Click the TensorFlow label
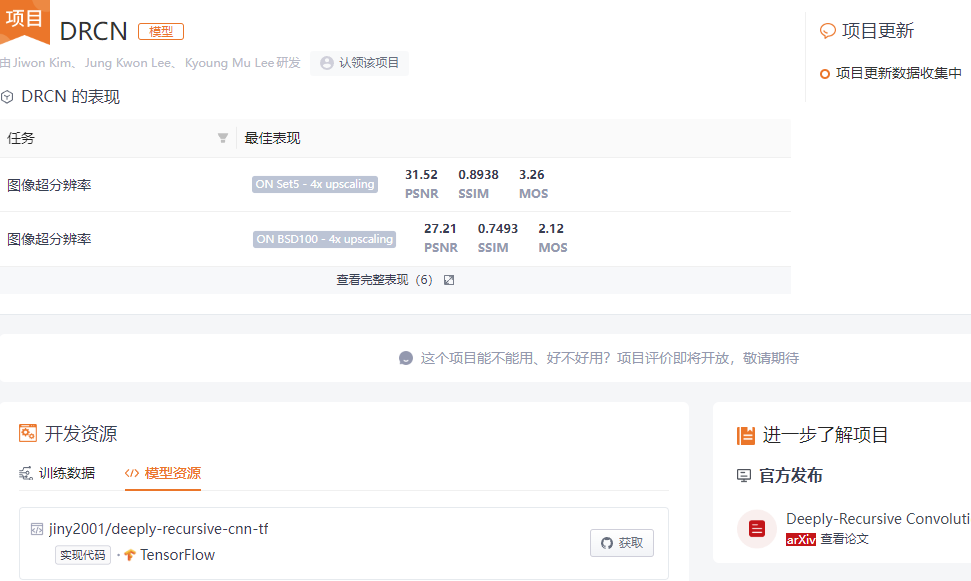Screen dimensions: 971x581 (x=177, y=555)
